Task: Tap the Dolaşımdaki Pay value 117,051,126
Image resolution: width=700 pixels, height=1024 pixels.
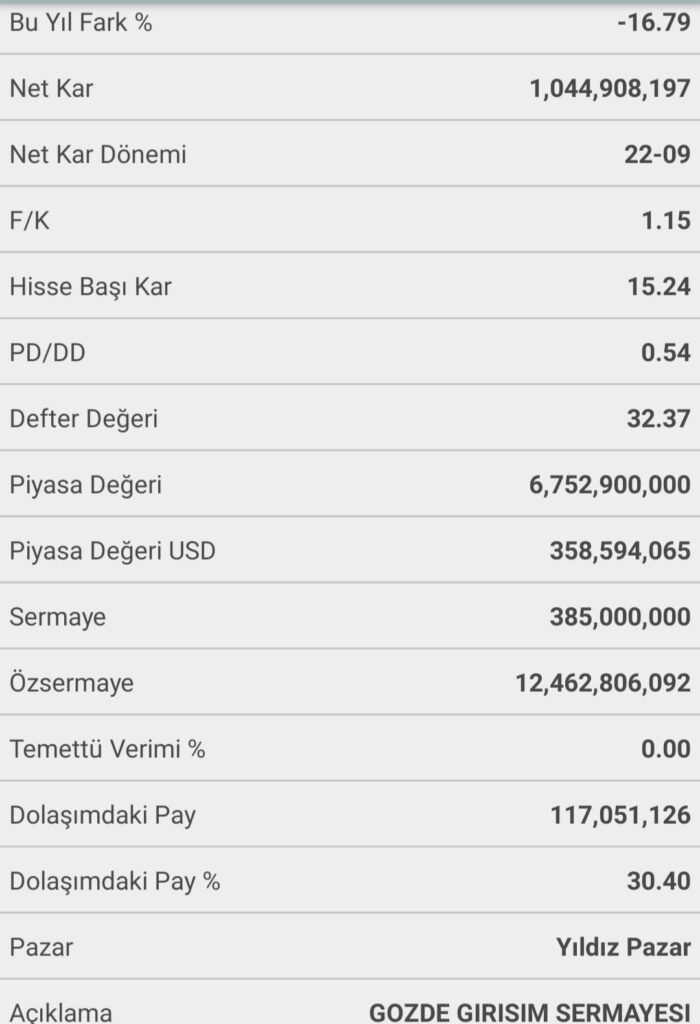Action: coord(620,814)
